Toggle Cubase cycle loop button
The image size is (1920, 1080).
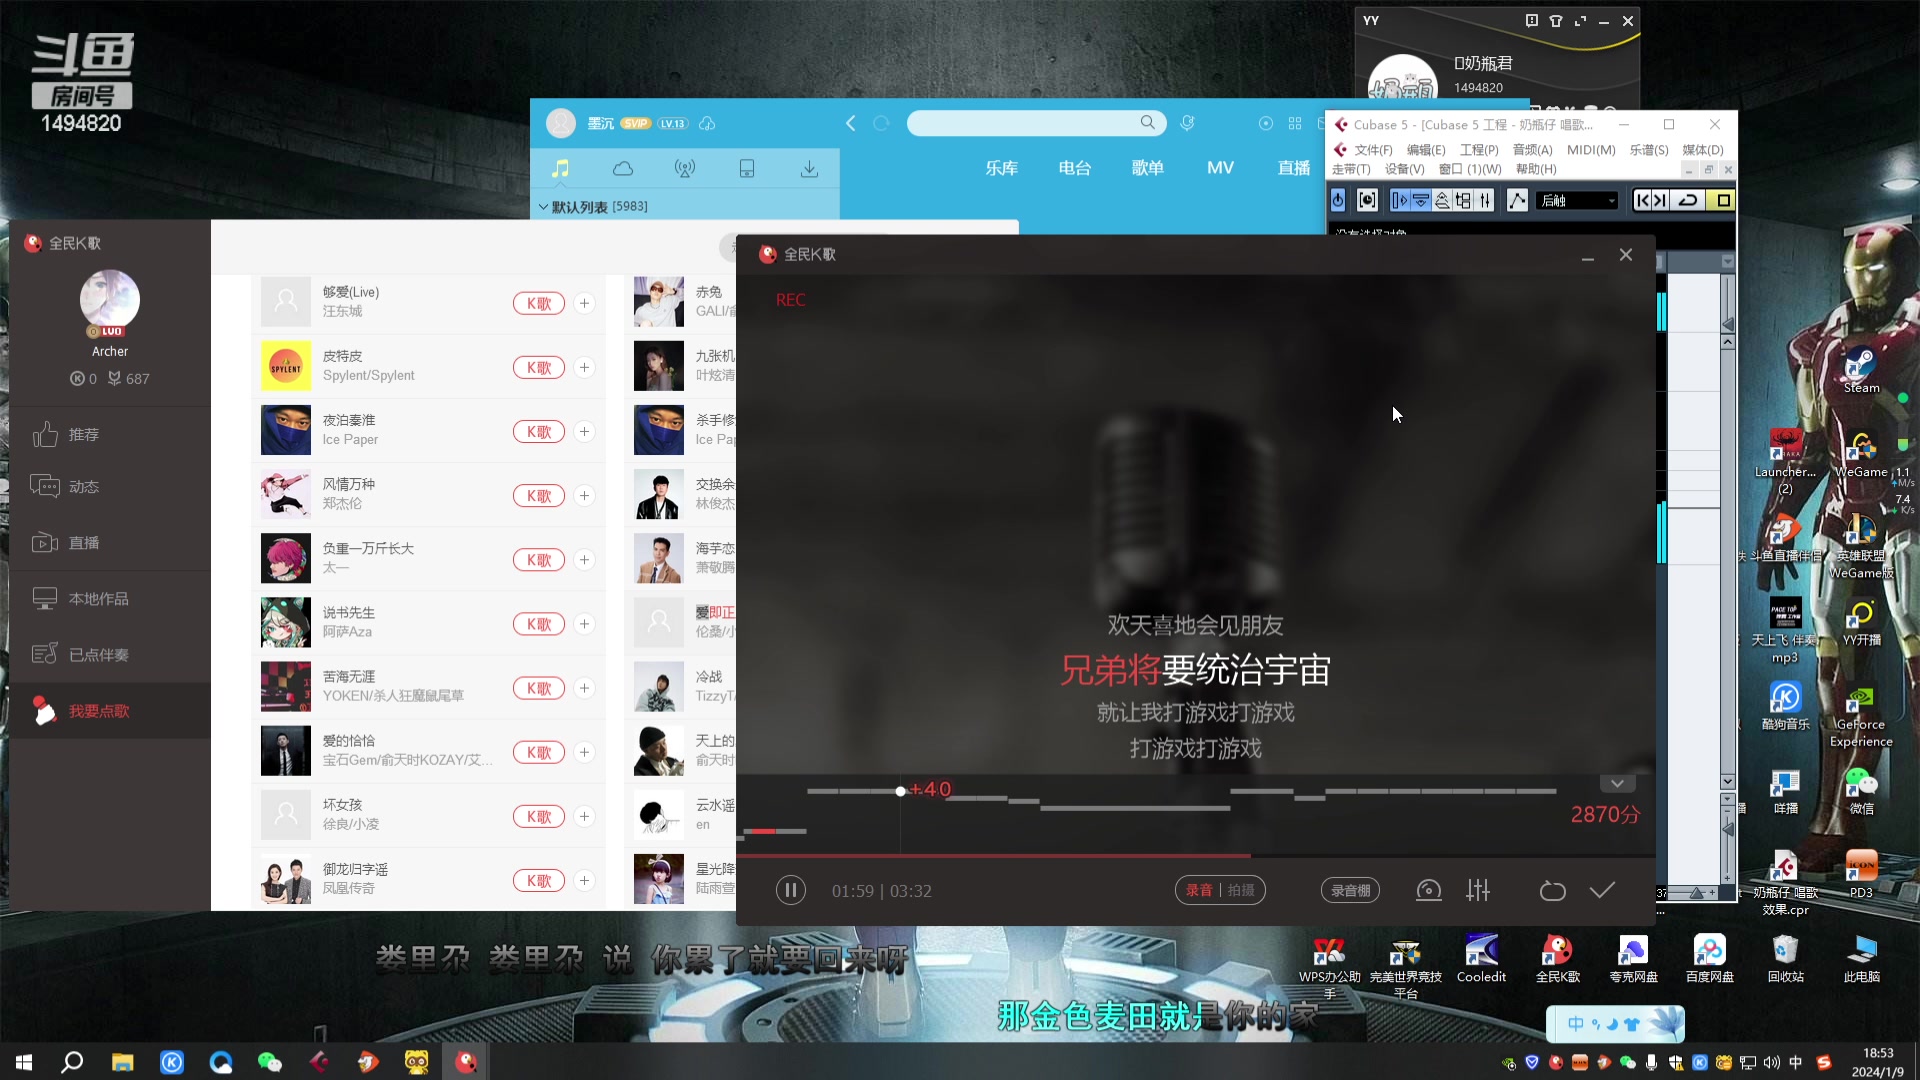(1688, 200)
